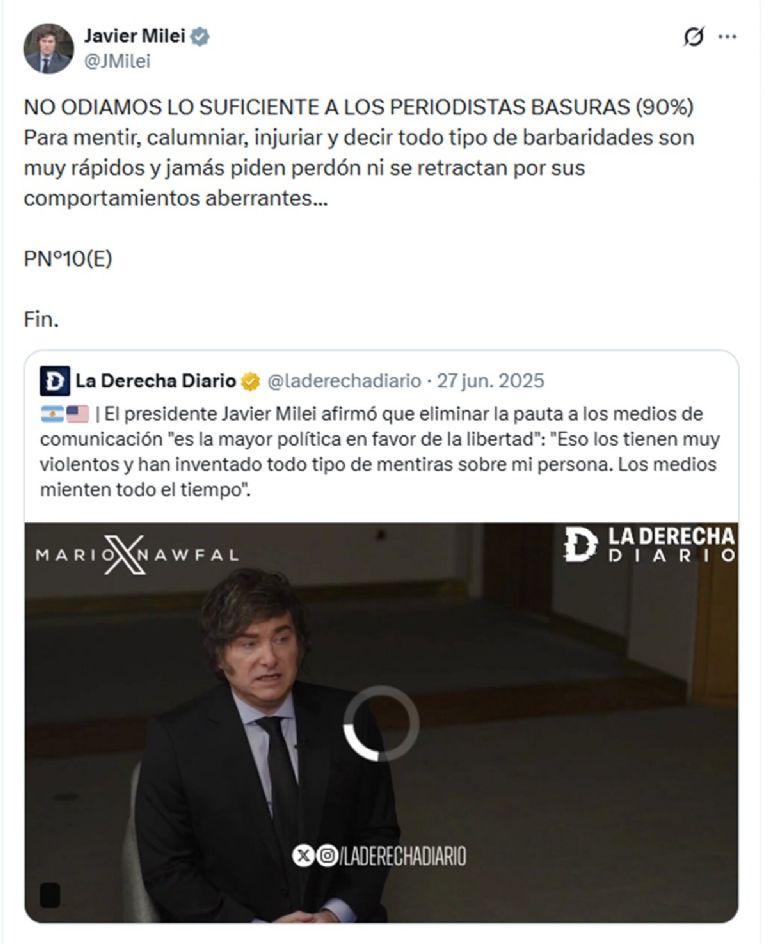Click the loading spinner on the video
This screenshot has height=944, width=768.
click(x=381, y=723)
